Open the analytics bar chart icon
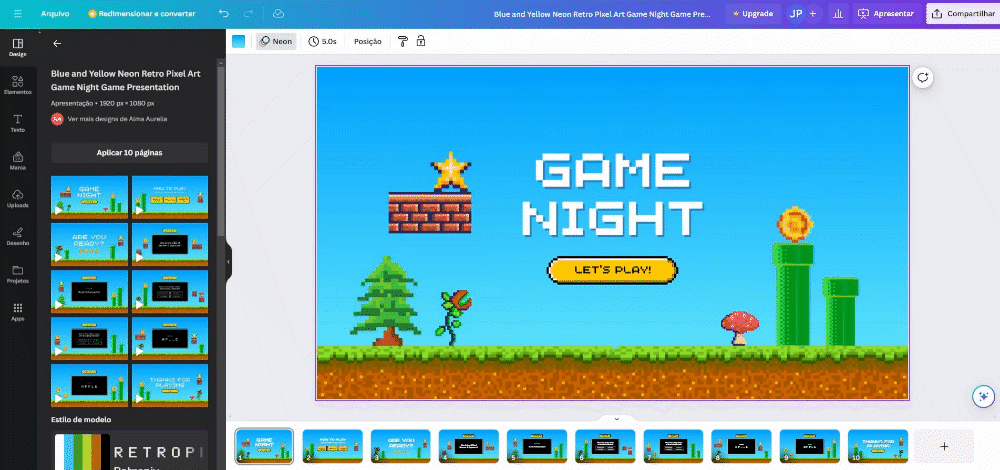Image resolution: width=1000 pixels, height=470 pixels. click(837, 14)
